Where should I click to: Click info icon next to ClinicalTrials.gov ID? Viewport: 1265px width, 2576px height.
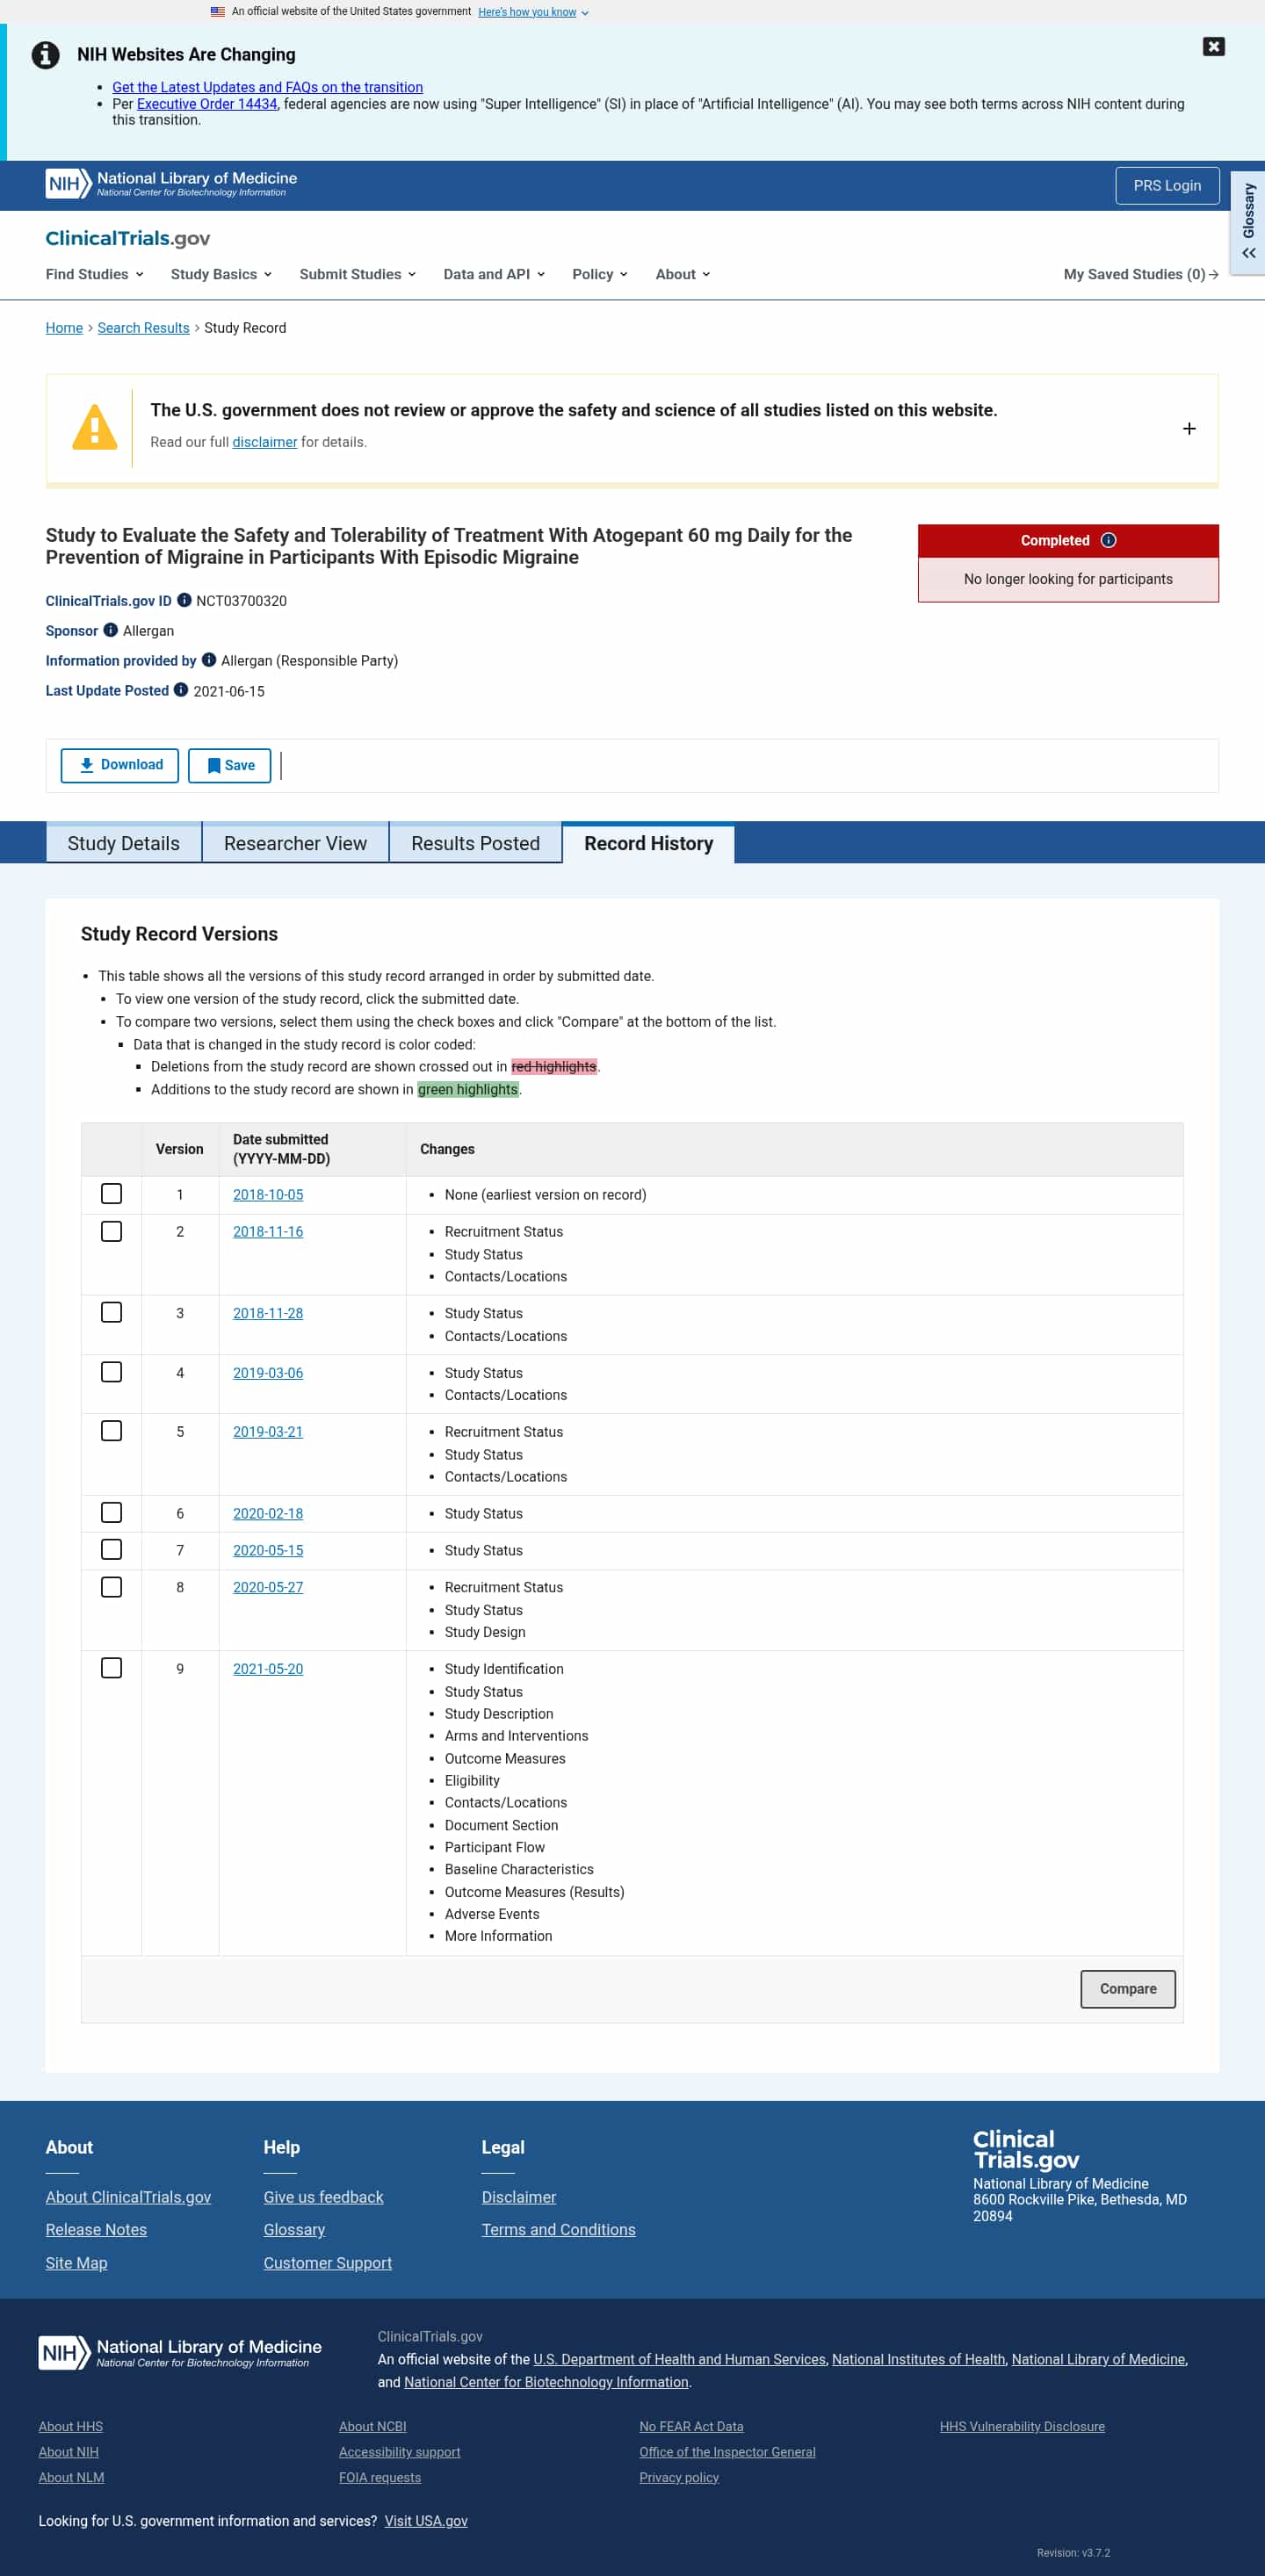(x=184, y=600)
